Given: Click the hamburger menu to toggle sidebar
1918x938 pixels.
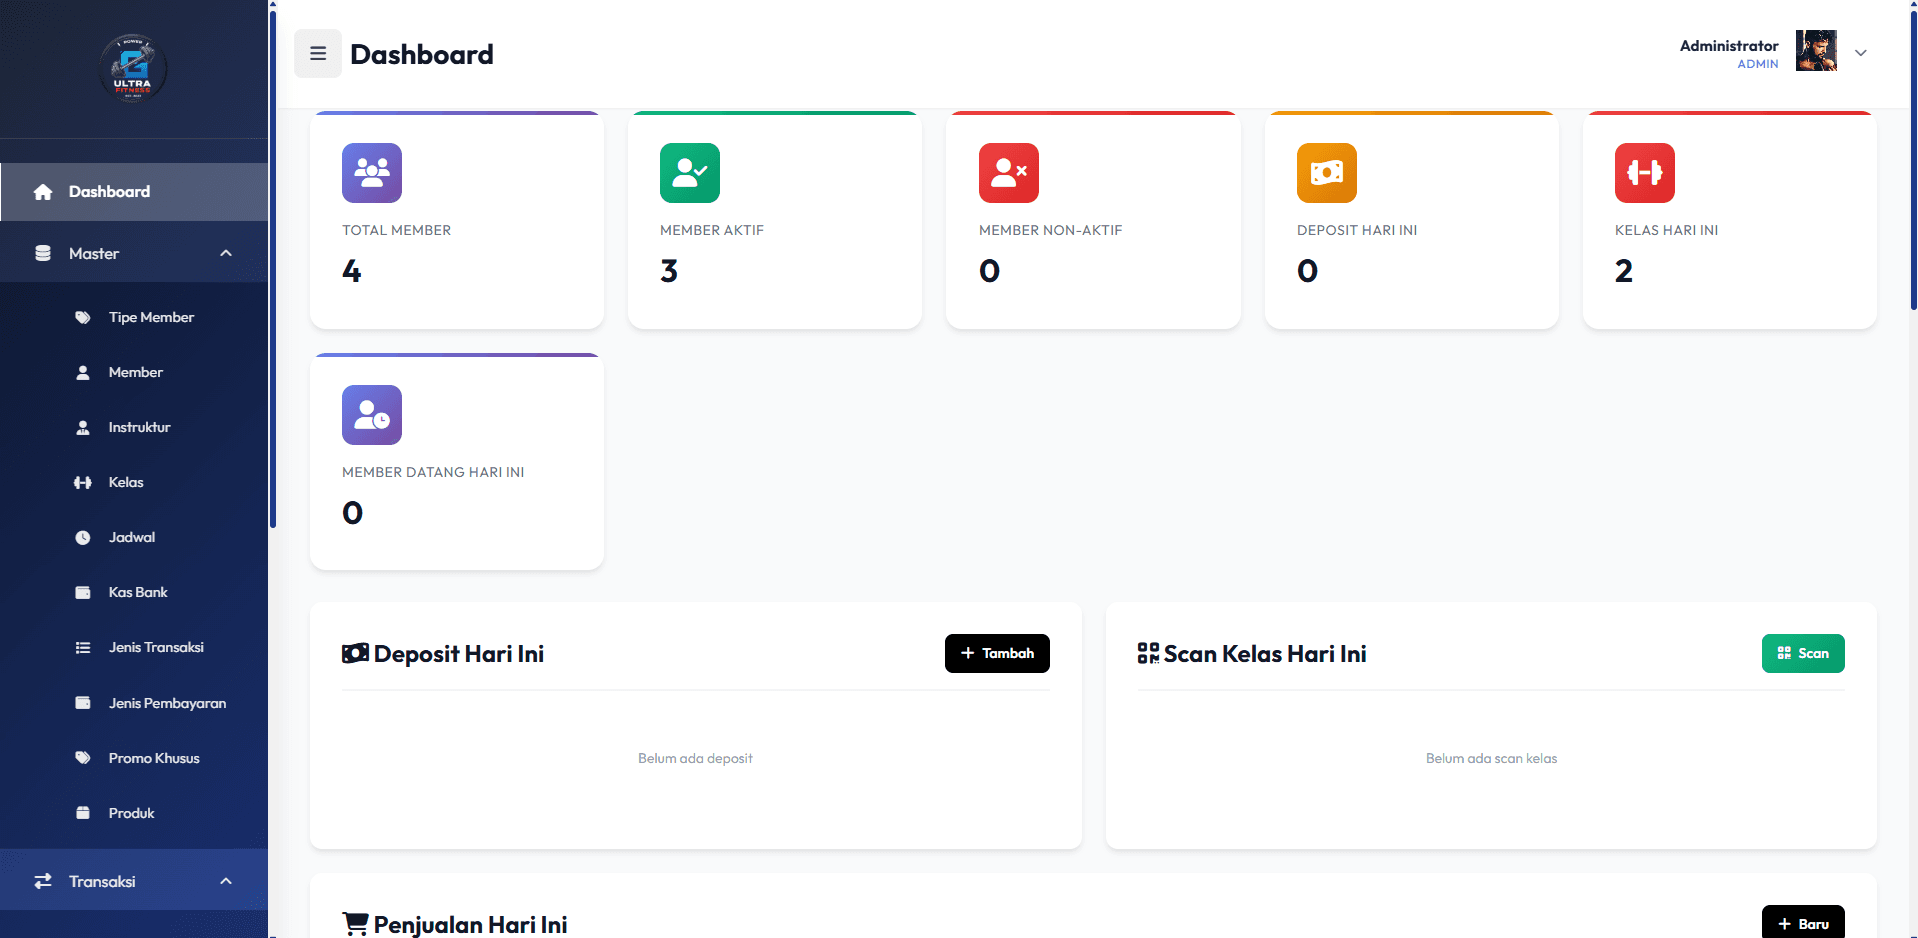Looking at the screenshot, I should point(318,53).
